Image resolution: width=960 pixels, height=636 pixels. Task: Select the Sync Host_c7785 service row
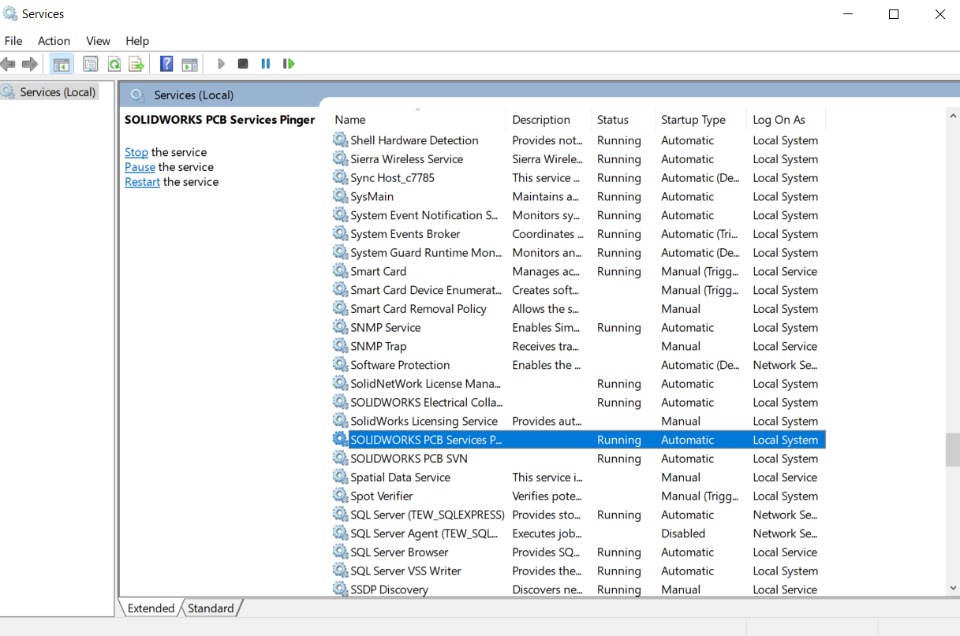(x=579, y=178)
